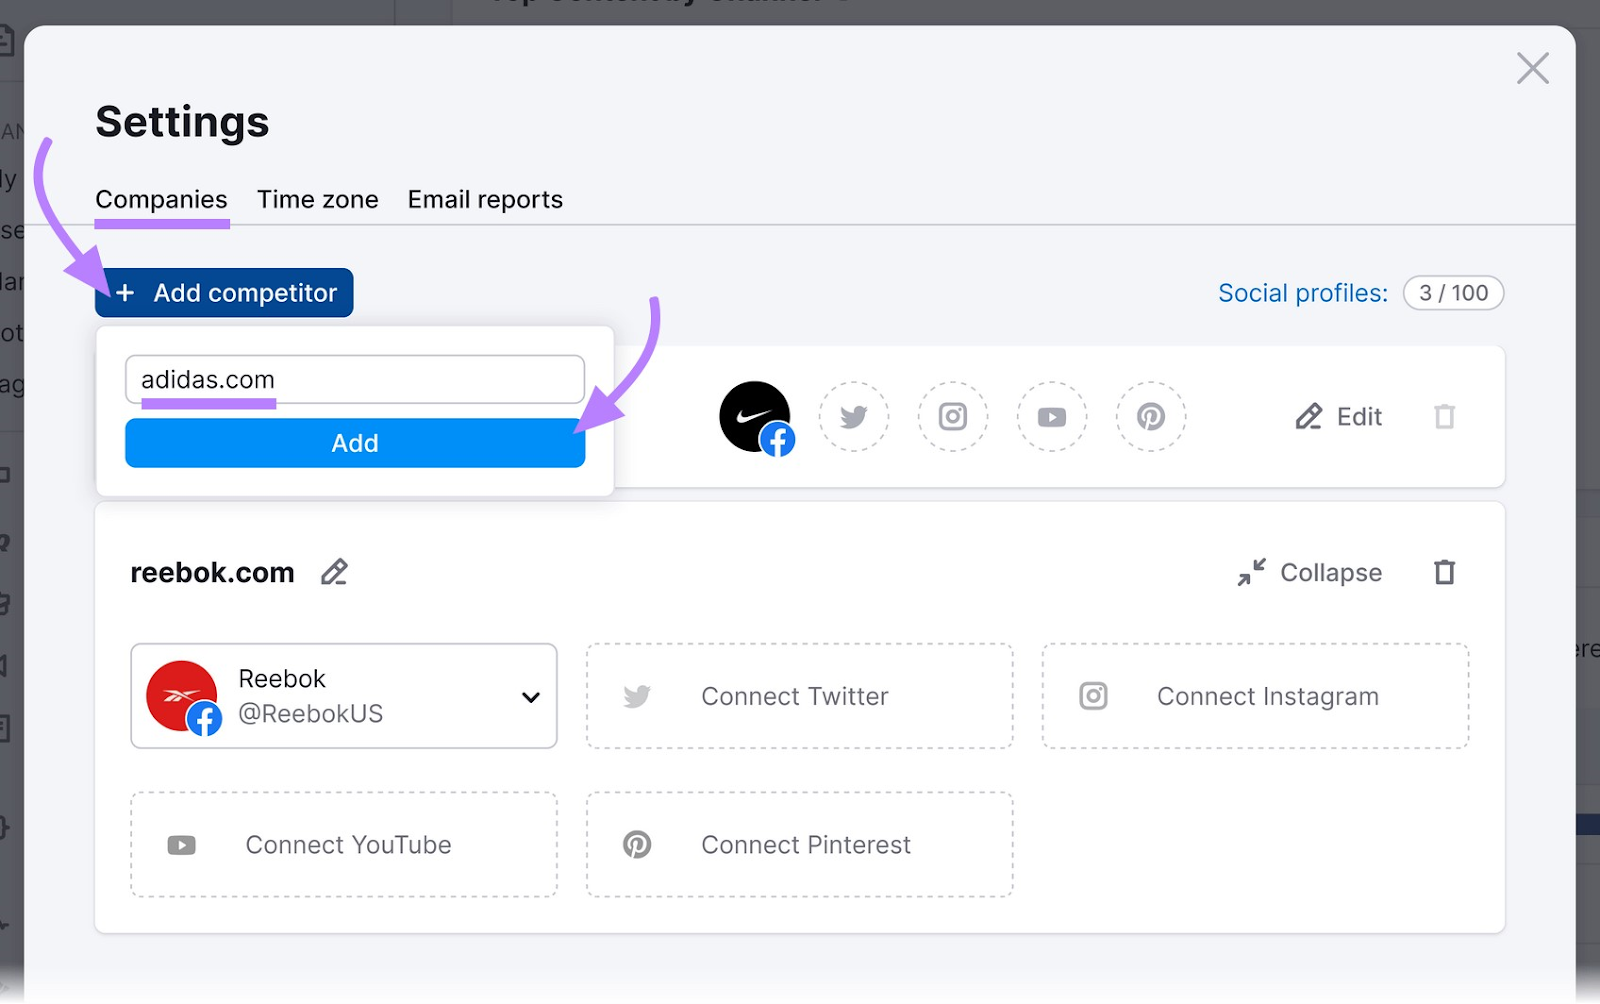Switch to the Time zone tab
This screenshot has width=1600, height=1004.
tap(318, 199)
